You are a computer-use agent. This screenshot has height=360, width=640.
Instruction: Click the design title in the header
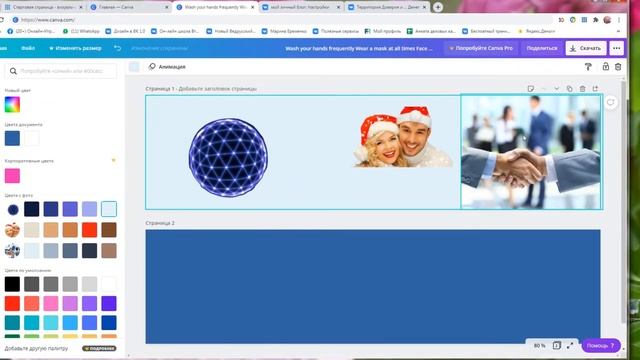358,48
